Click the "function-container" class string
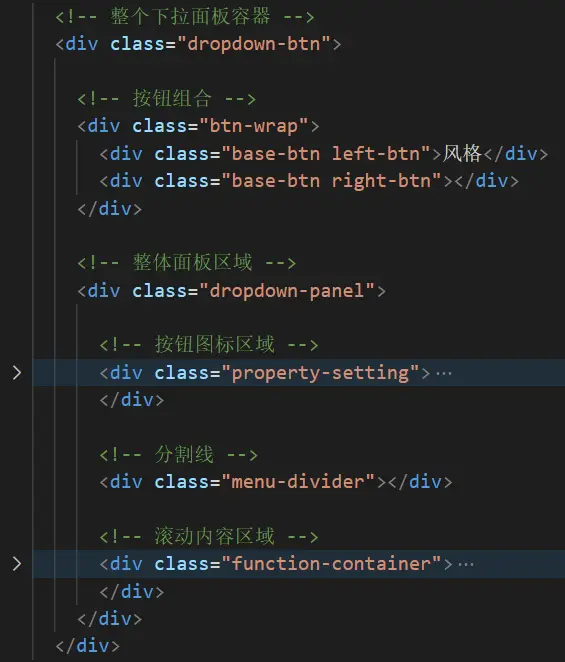 coord(331,564)
